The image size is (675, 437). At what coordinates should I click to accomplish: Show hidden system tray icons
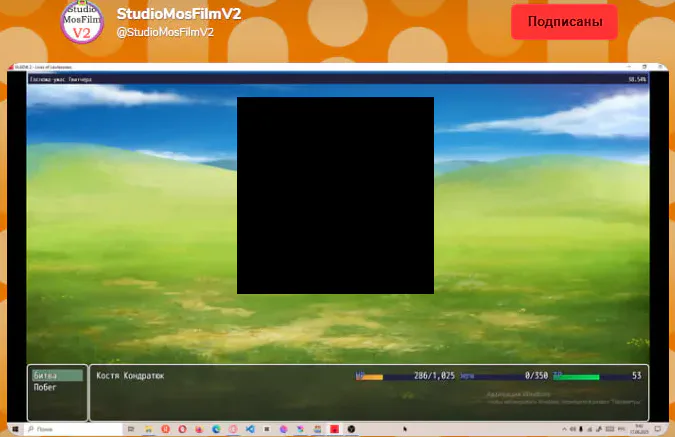click(564, 429)
